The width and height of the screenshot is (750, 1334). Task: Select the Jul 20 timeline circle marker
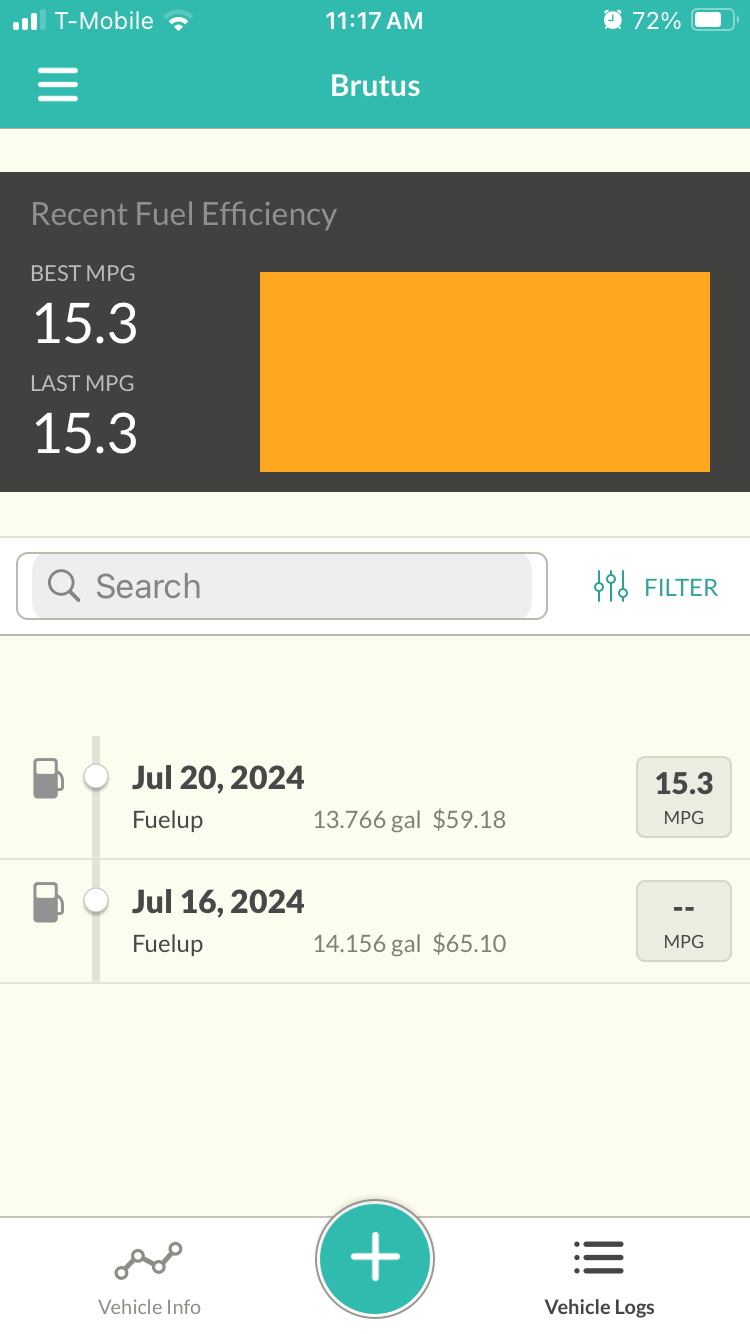96,776
